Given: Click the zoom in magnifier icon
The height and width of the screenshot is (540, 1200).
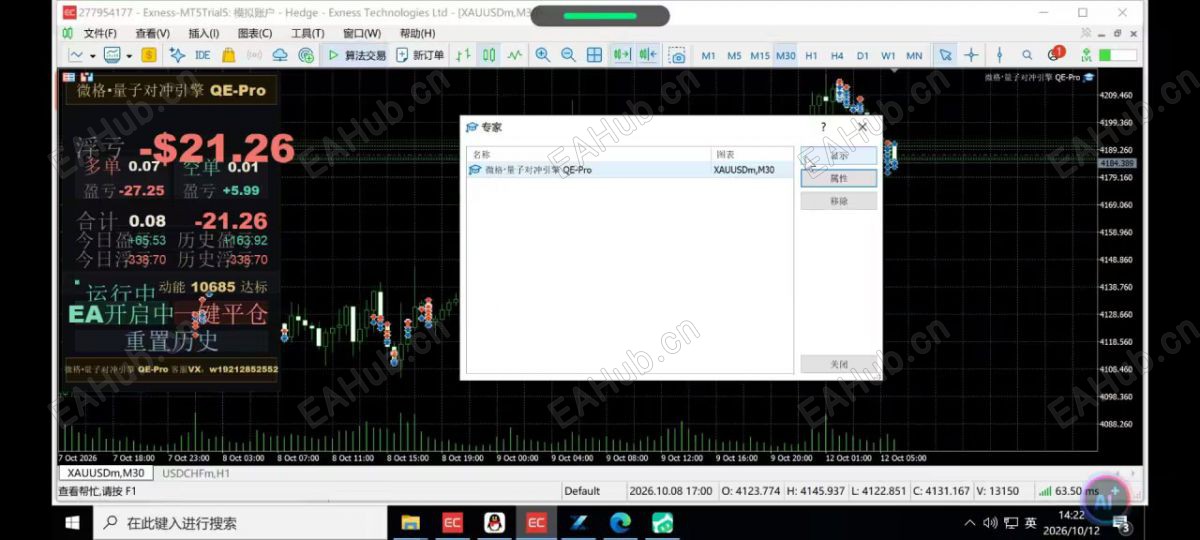Looking at the screenshot, I should click(x=543, y=55).
